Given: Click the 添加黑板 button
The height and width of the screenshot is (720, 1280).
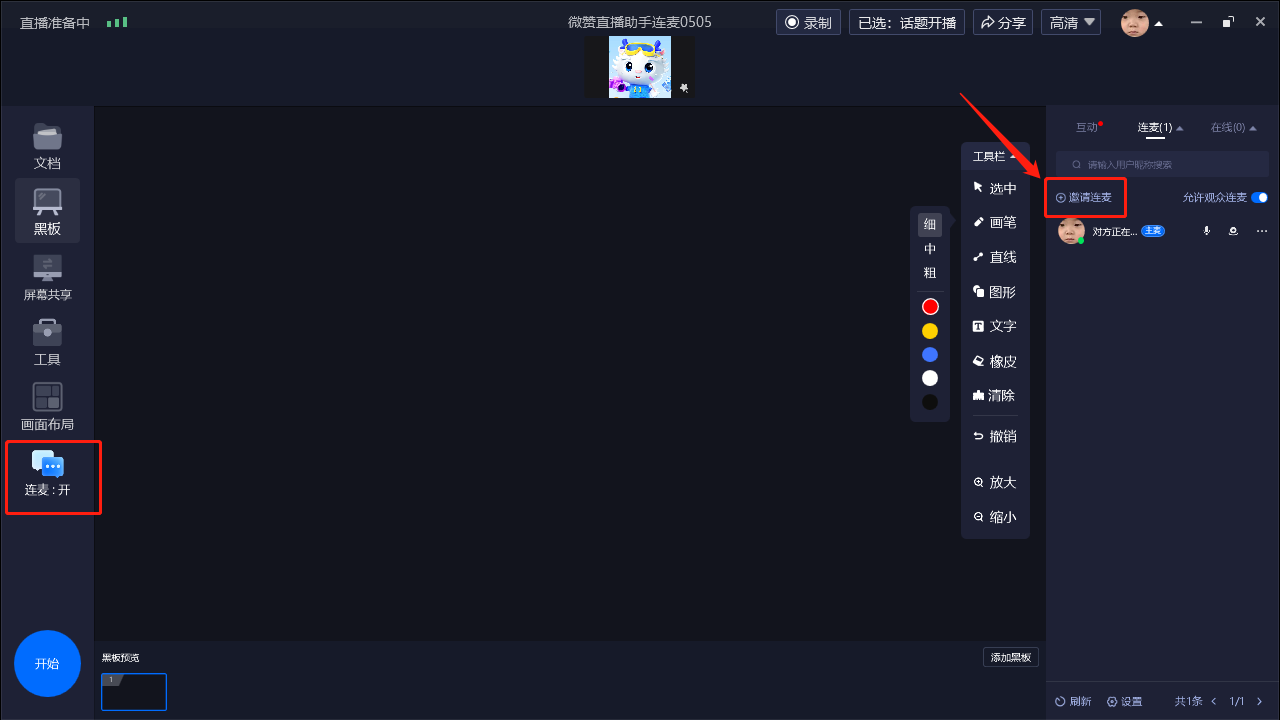Looking at the screenshot, I should pyautogui.click(x=1011, y=657).
